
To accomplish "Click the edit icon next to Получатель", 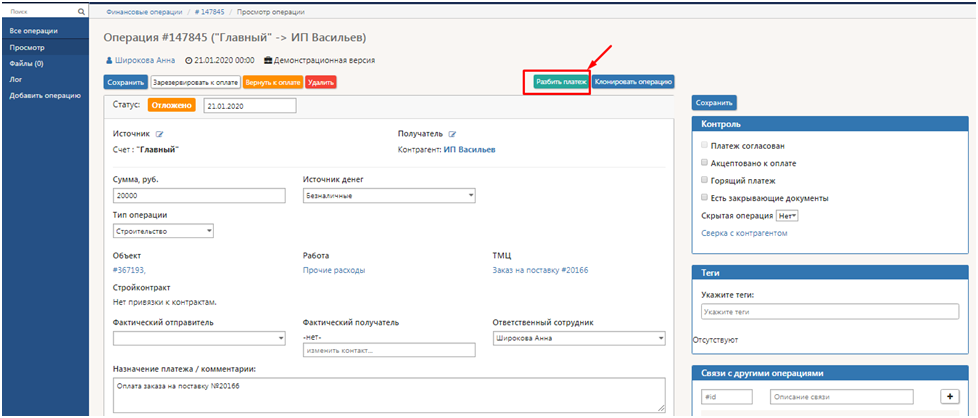I will tap(452, 133).
